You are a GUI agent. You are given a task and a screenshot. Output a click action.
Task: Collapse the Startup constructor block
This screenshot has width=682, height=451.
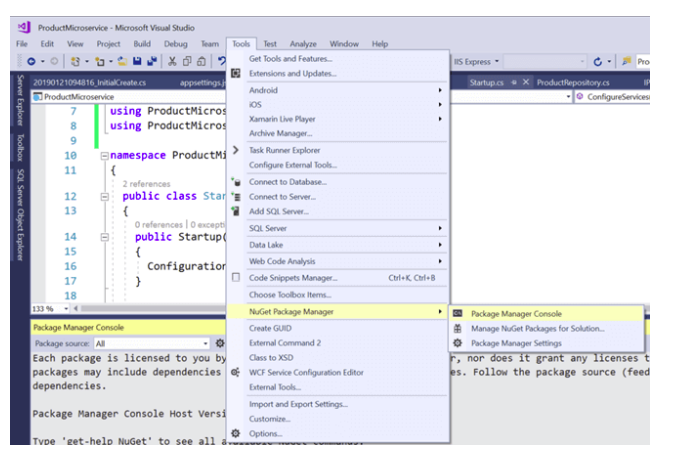pyautogui.click(x=104, y=237)
